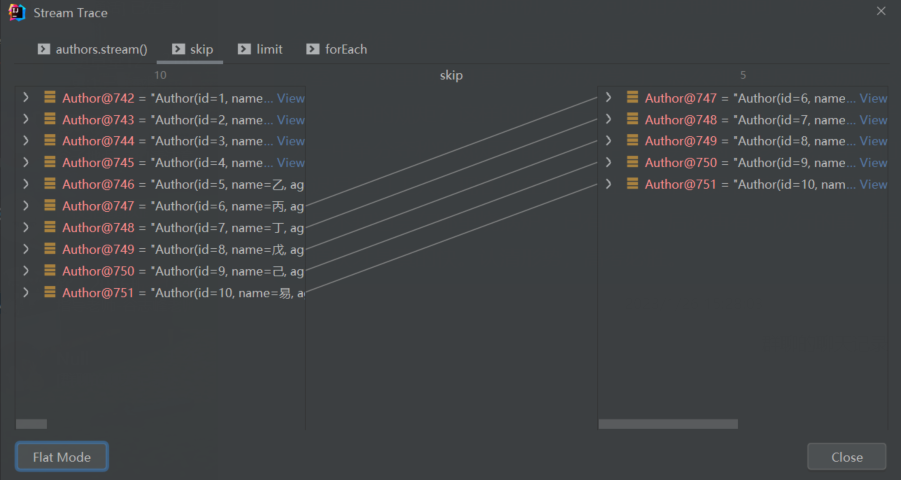Expand Author@748 in the right list
The width and height of the screenshot is (901, 480).
[608, 120]
